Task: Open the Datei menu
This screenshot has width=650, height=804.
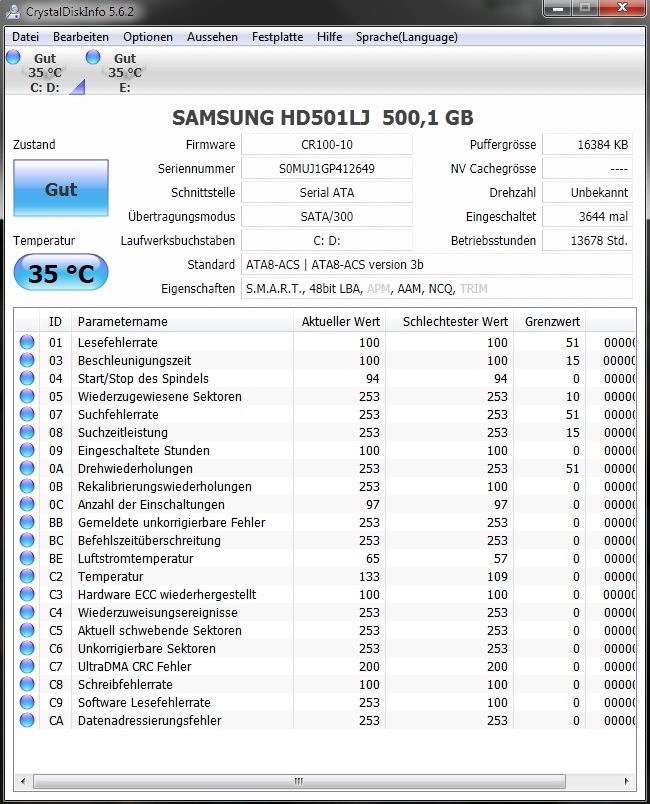Action: [x=25, y=37]
